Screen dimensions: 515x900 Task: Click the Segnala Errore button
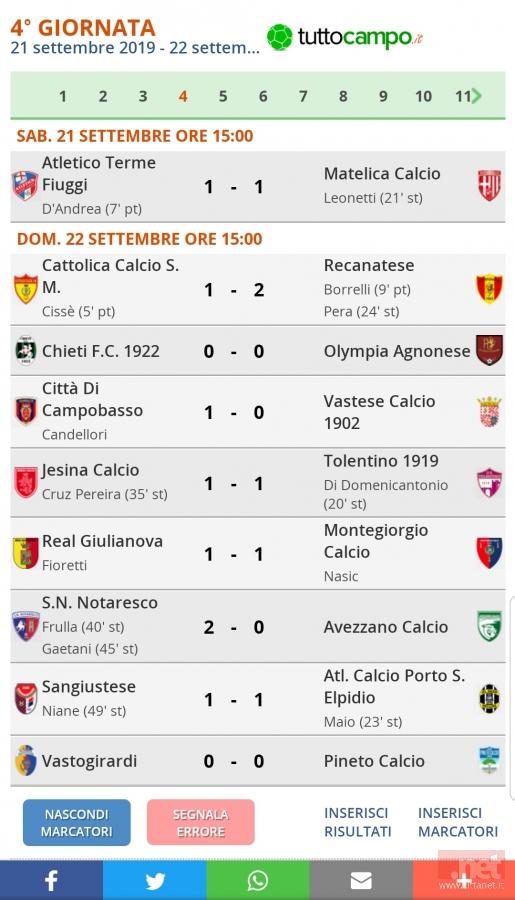point(200,823)
